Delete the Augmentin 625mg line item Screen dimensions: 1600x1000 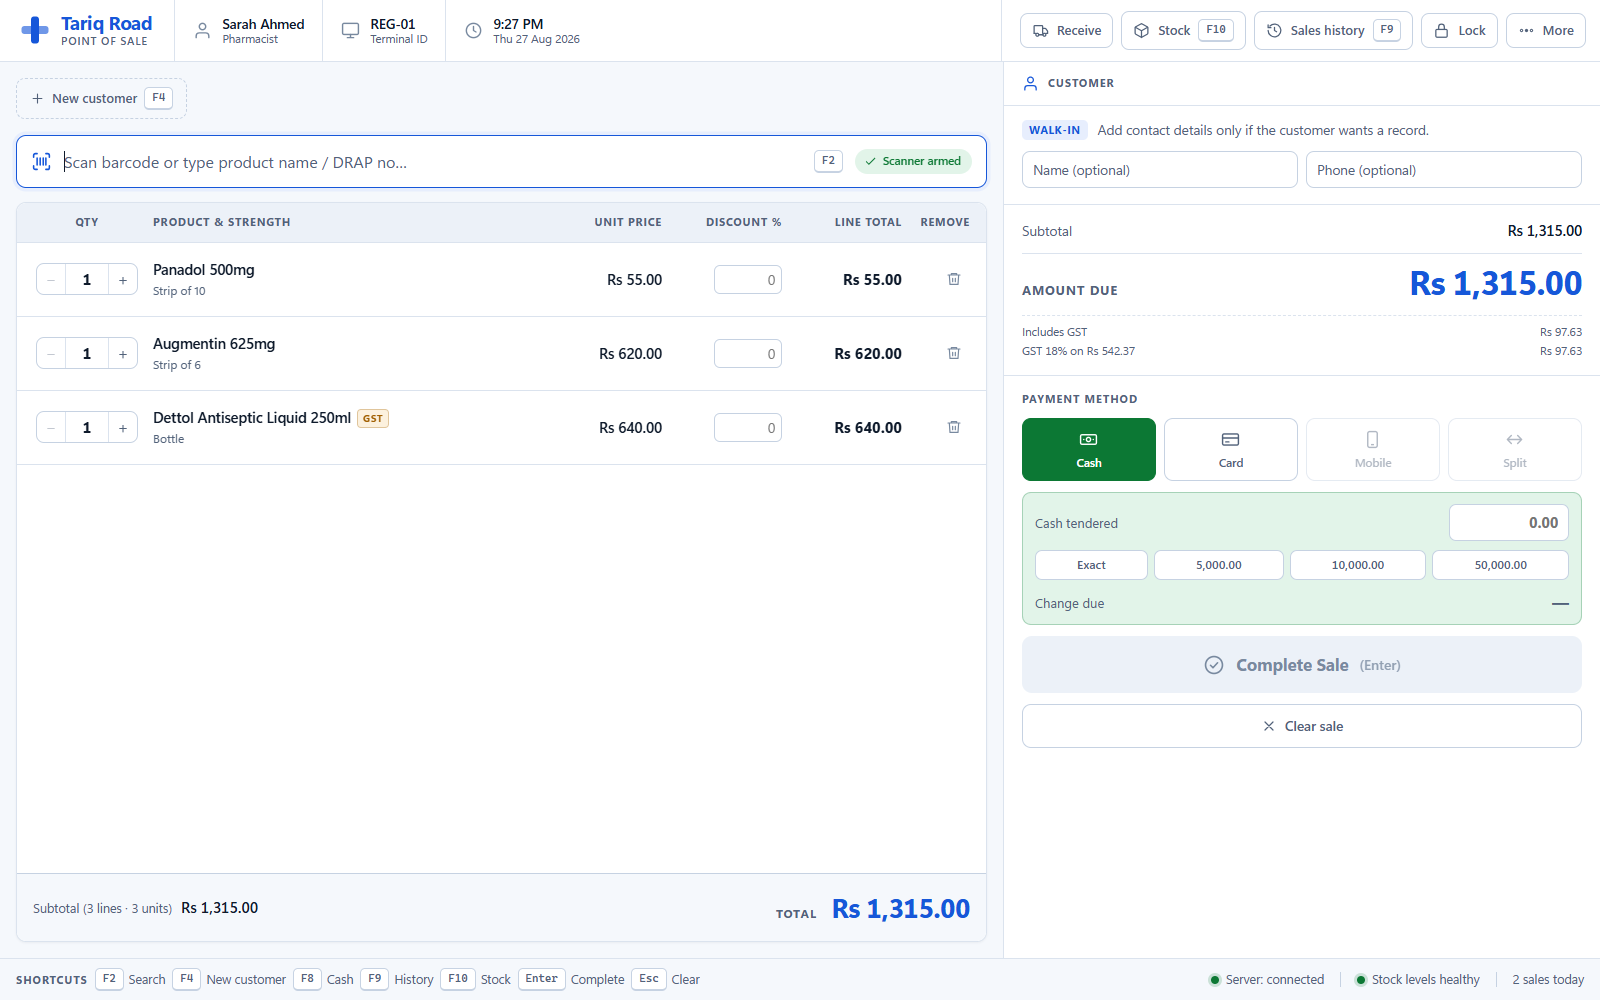click(954, 354)
